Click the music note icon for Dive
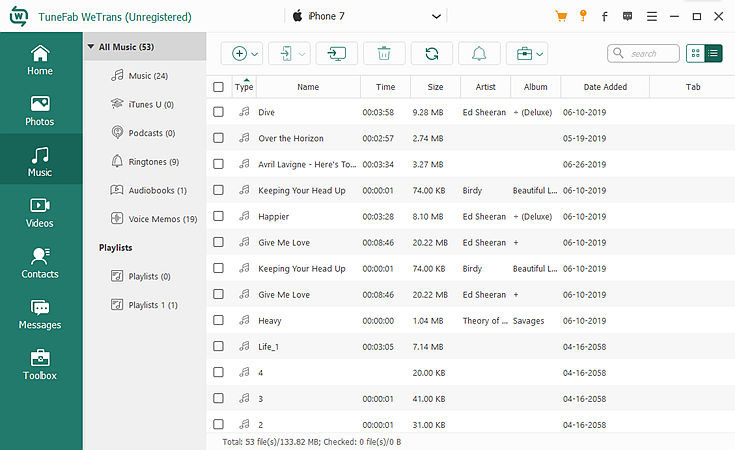Viewport: 735px width, 450px height. point(244,112)
